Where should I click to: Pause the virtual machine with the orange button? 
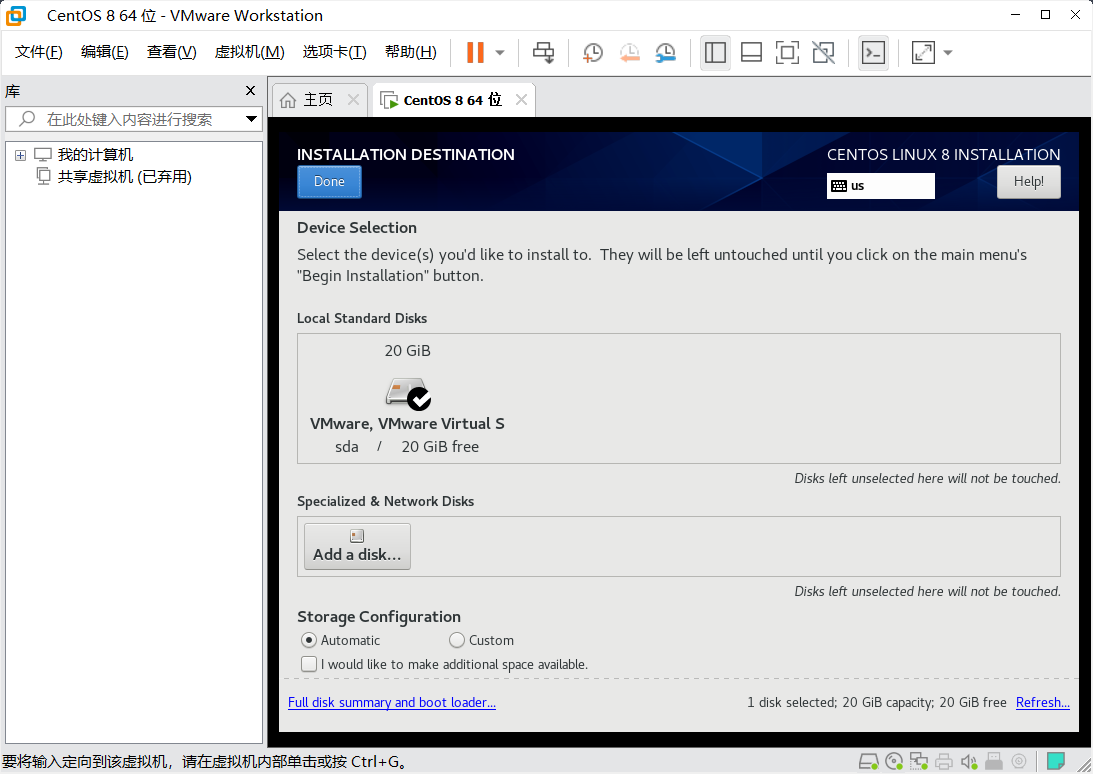tap(475, 52)
